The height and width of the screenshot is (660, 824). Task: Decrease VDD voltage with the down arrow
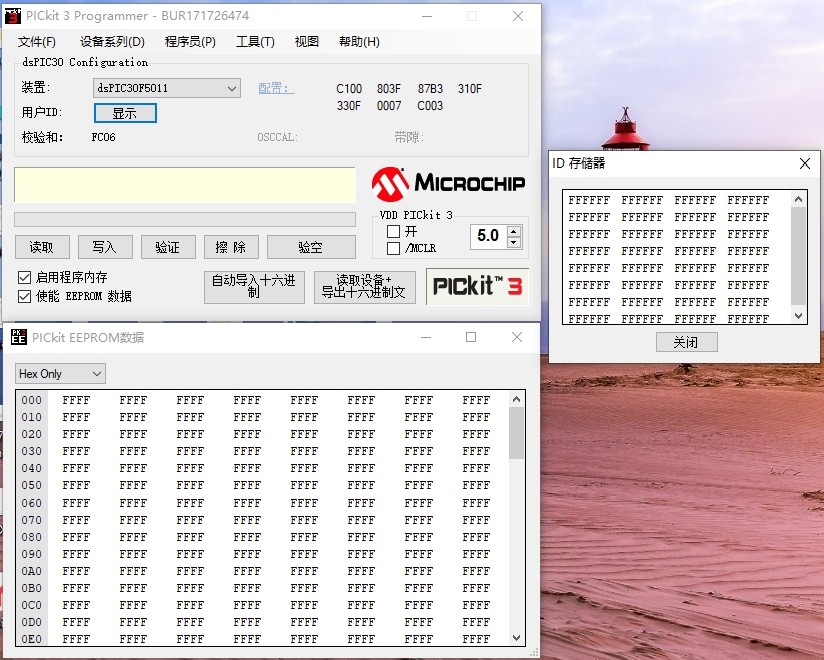click(x=514, y=242)
